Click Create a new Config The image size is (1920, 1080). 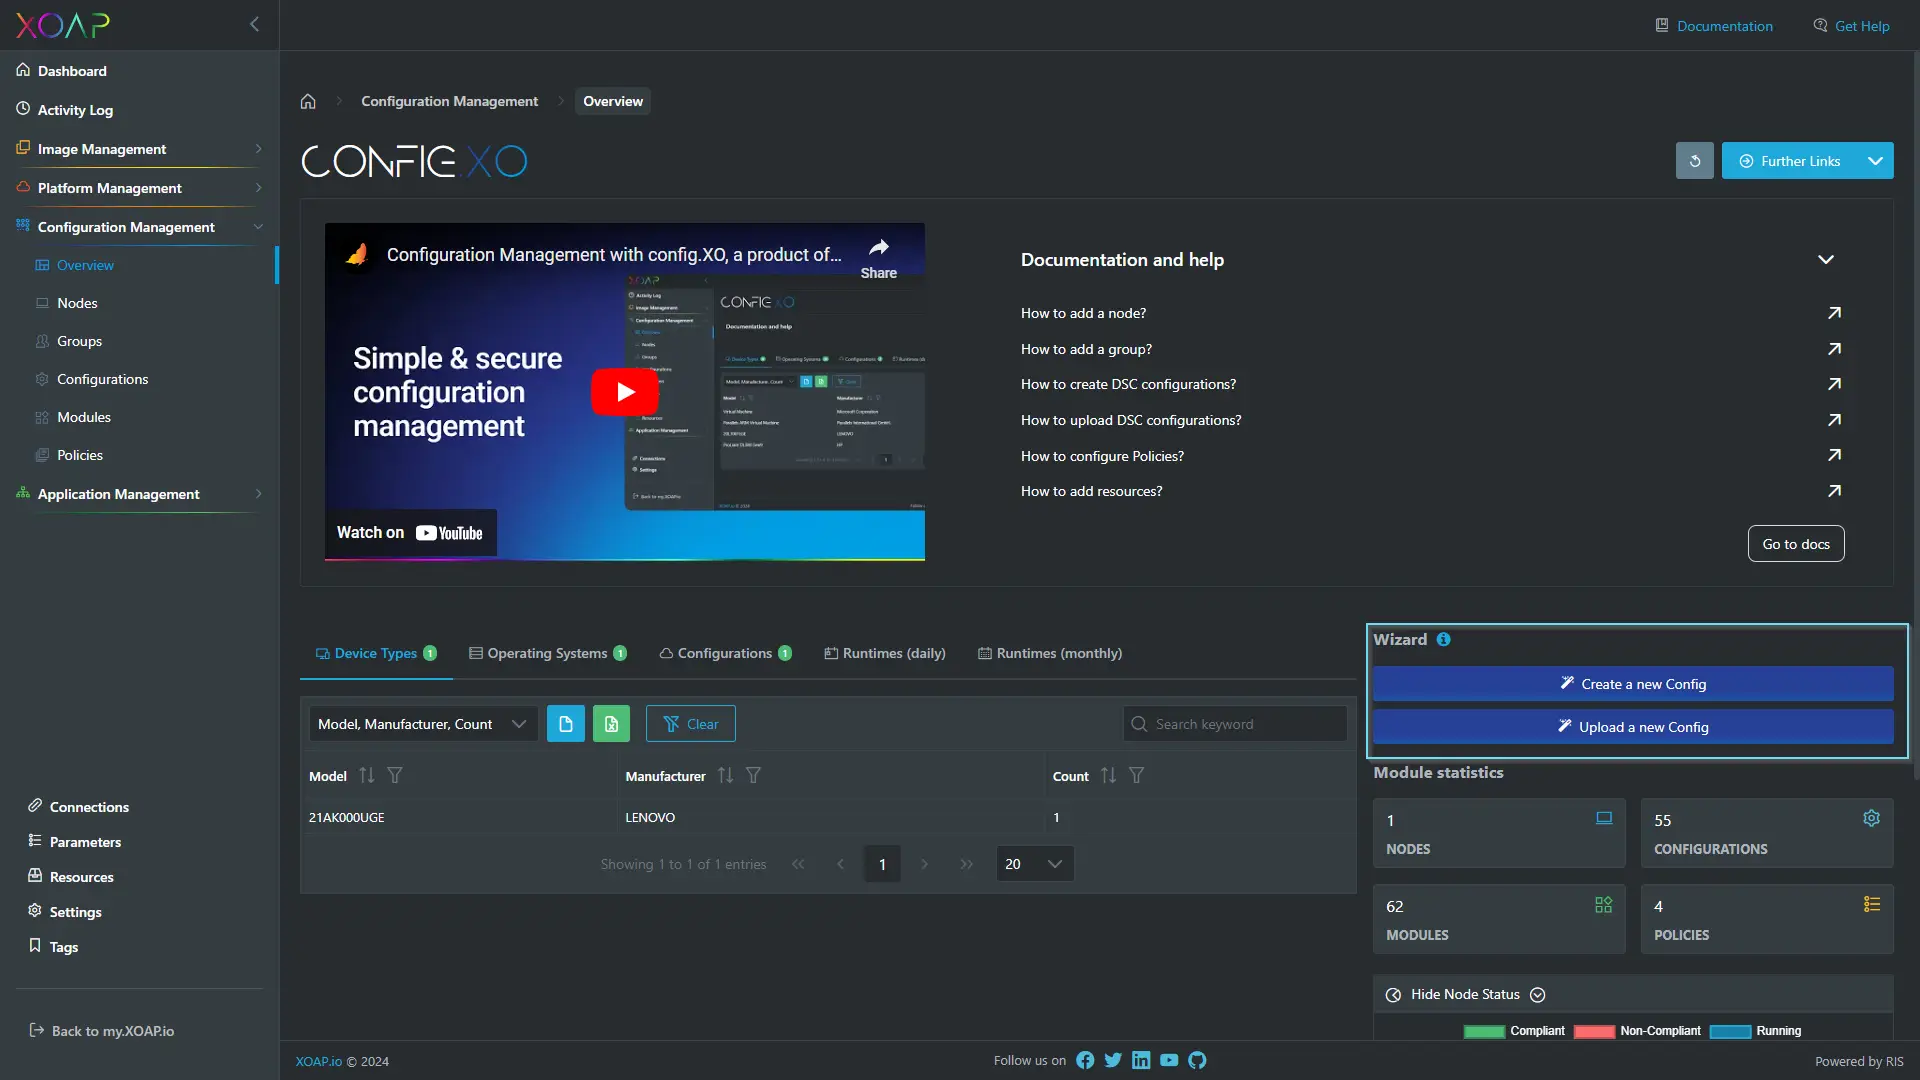(x=1632, y=683)
